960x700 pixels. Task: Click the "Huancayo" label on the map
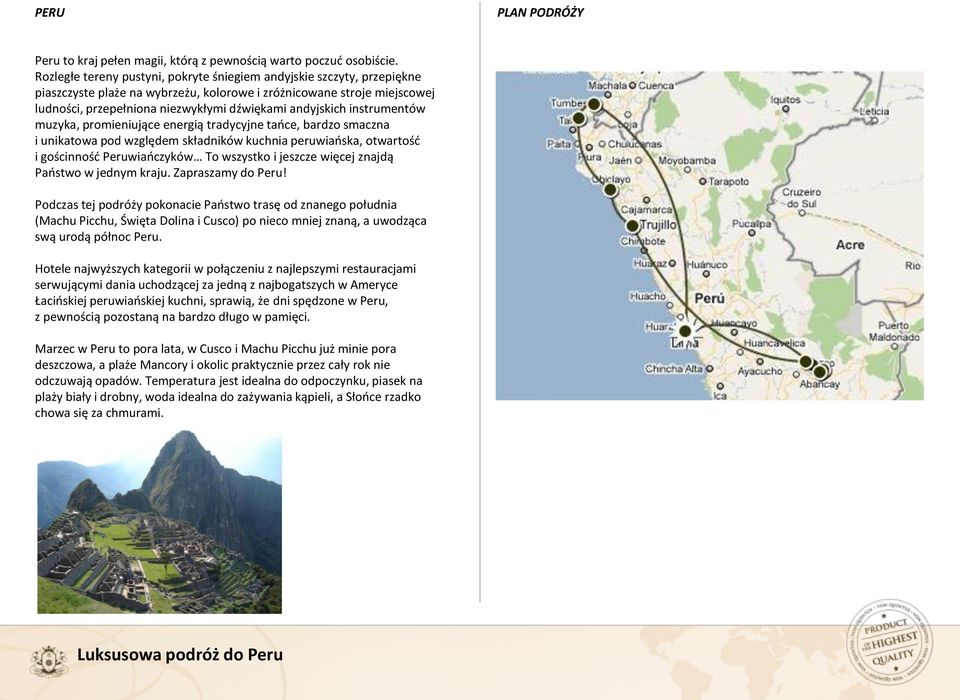point(734,323)
